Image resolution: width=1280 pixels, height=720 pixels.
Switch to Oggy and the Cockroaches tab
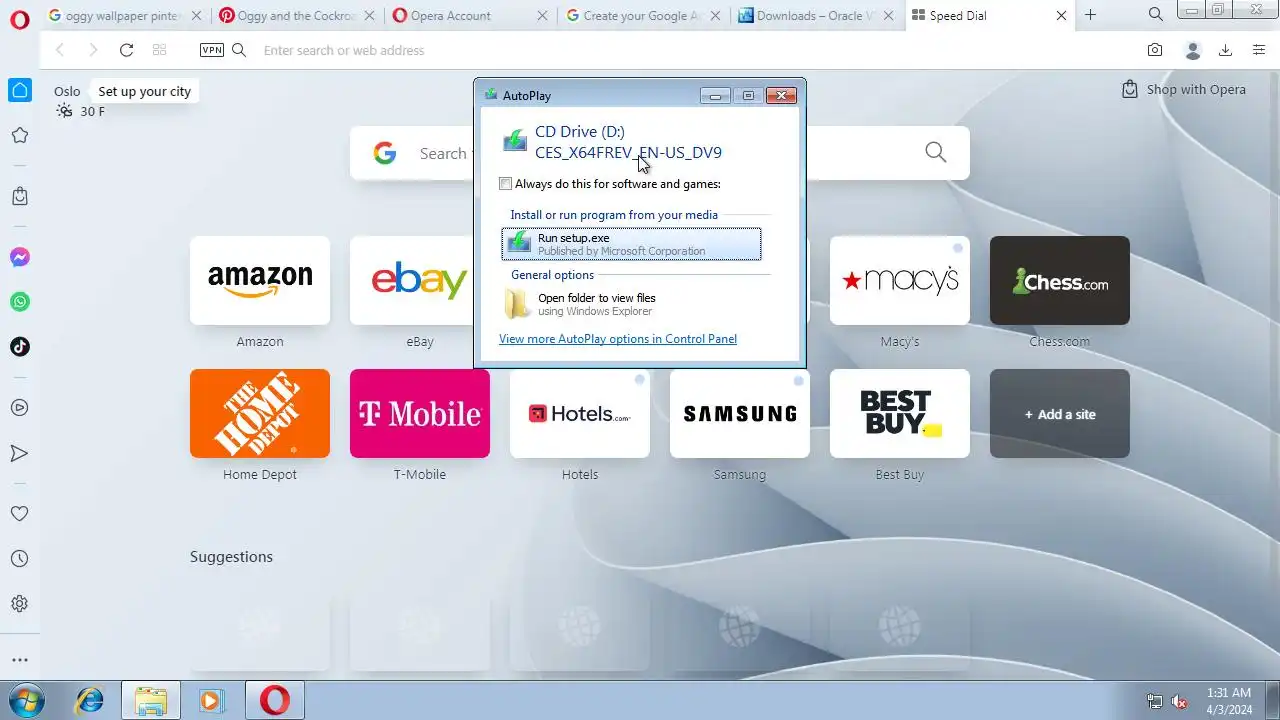click(297, 16)
